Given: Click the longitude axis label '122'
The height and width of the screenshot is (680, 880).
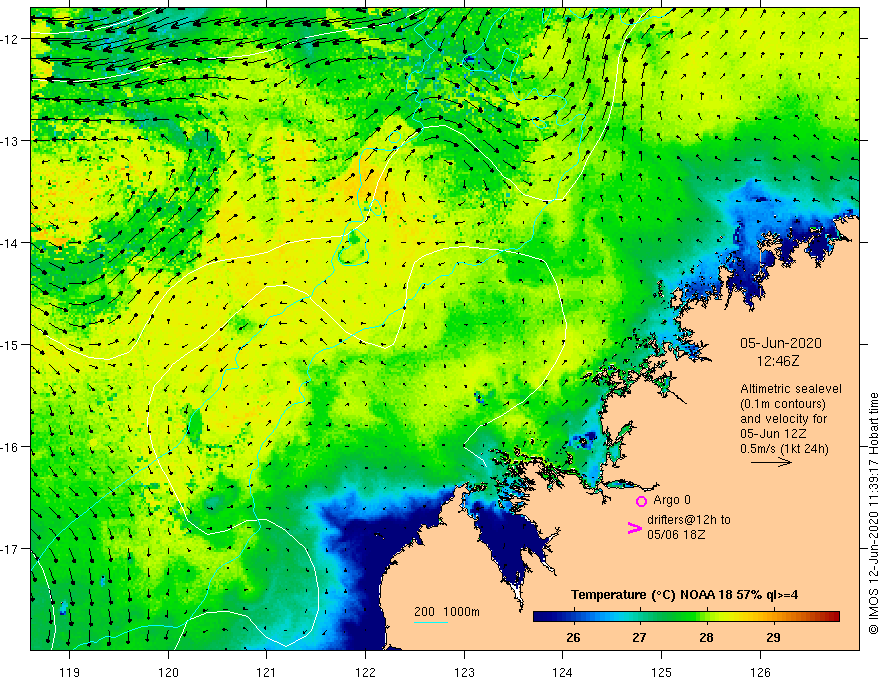Looking at the screenshot, I should (x=365, y=672).
